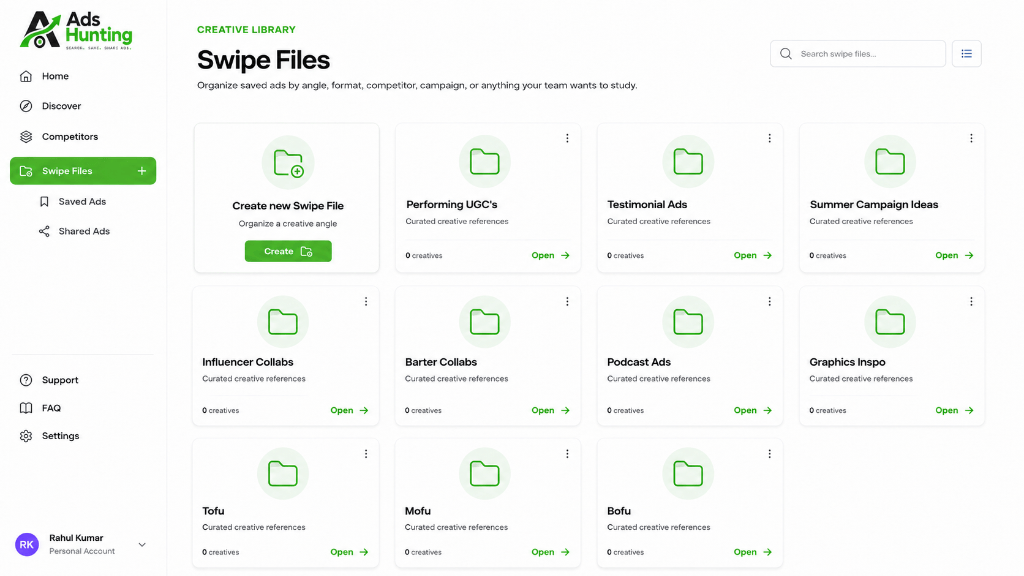Open three-dot menu on Podcast Ads card
The width and height of the screenshot is (1024, 576).
769,301
